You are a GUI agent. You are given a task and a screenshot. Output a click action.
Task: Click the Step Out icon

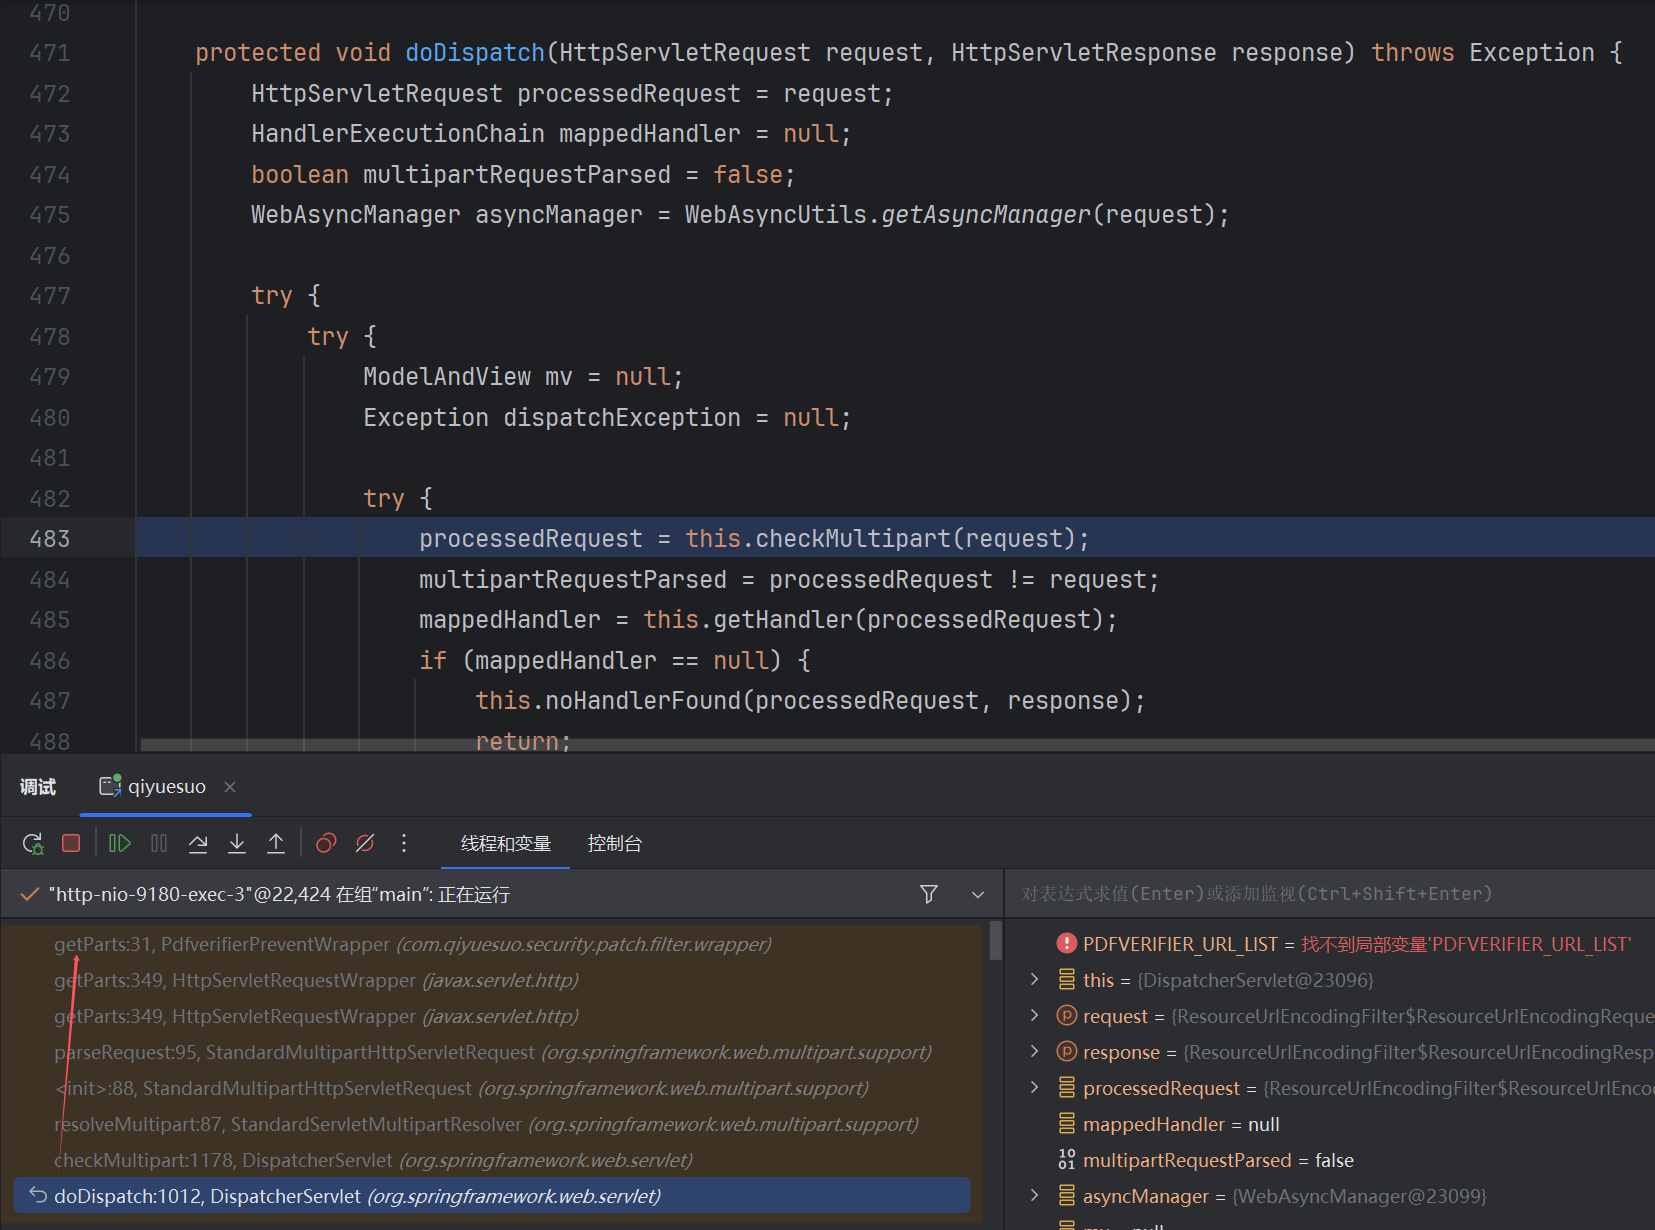pyautogui.click(x=276, y=844)
